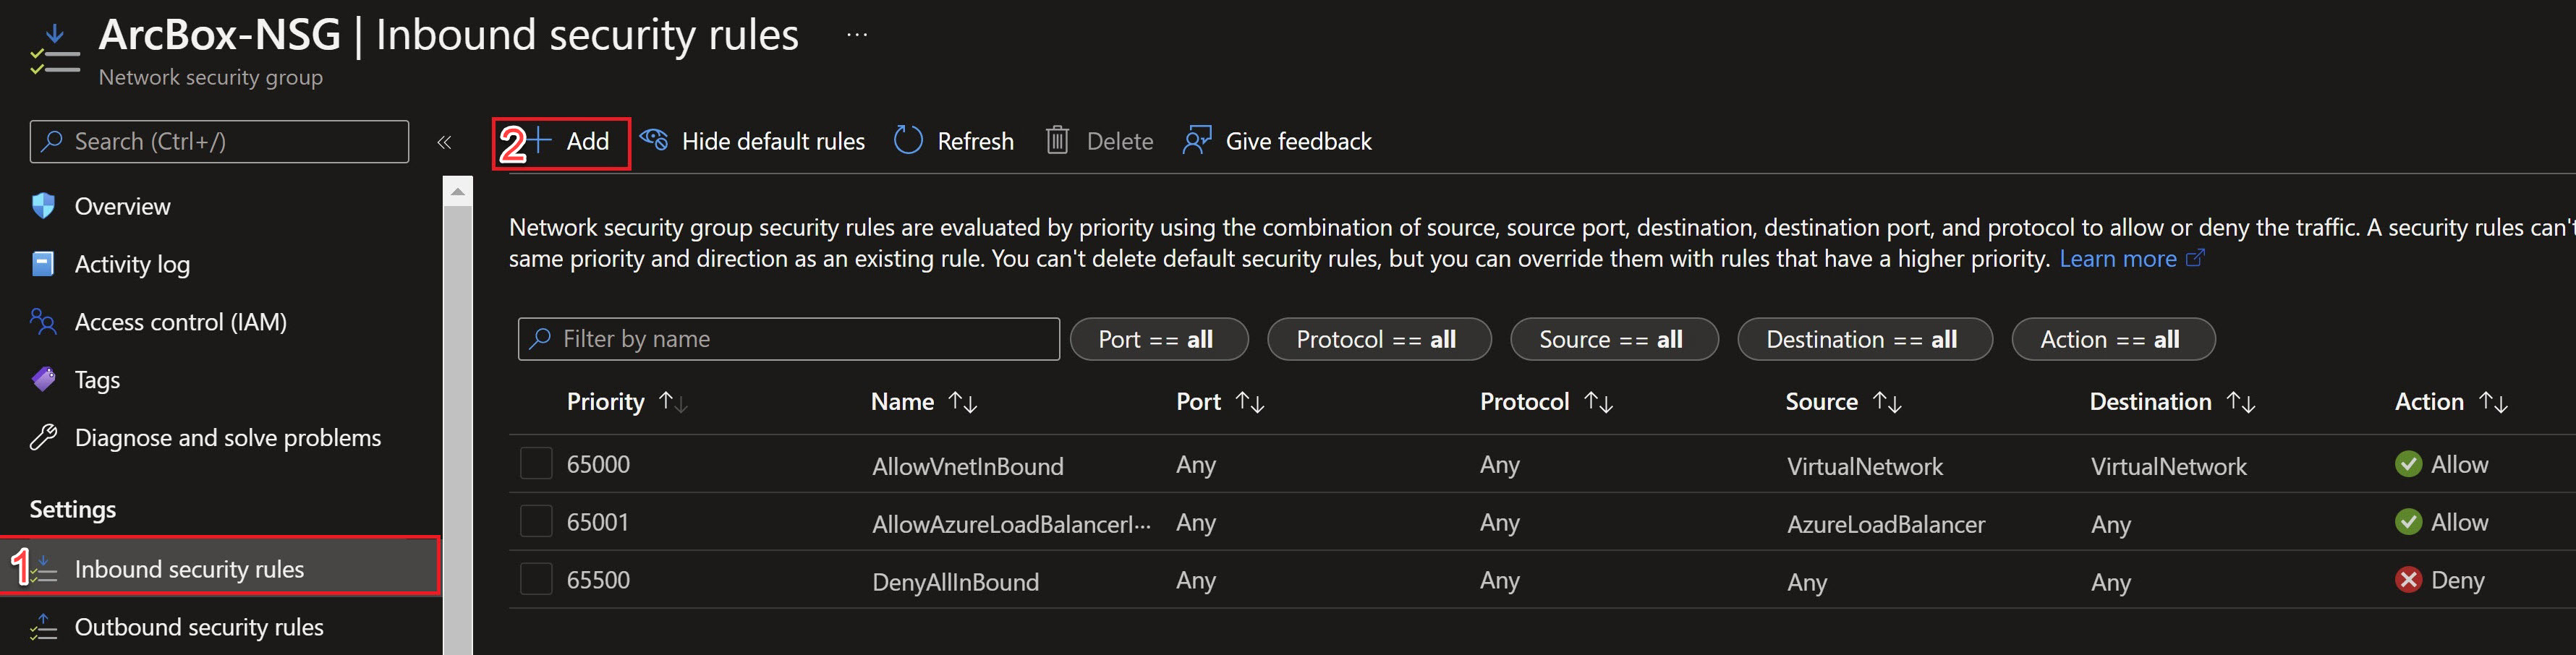The width and height of the screenshot is (2576, 655).
Task: Open Diagnose and solve problems
Action: tap(206, 438)
